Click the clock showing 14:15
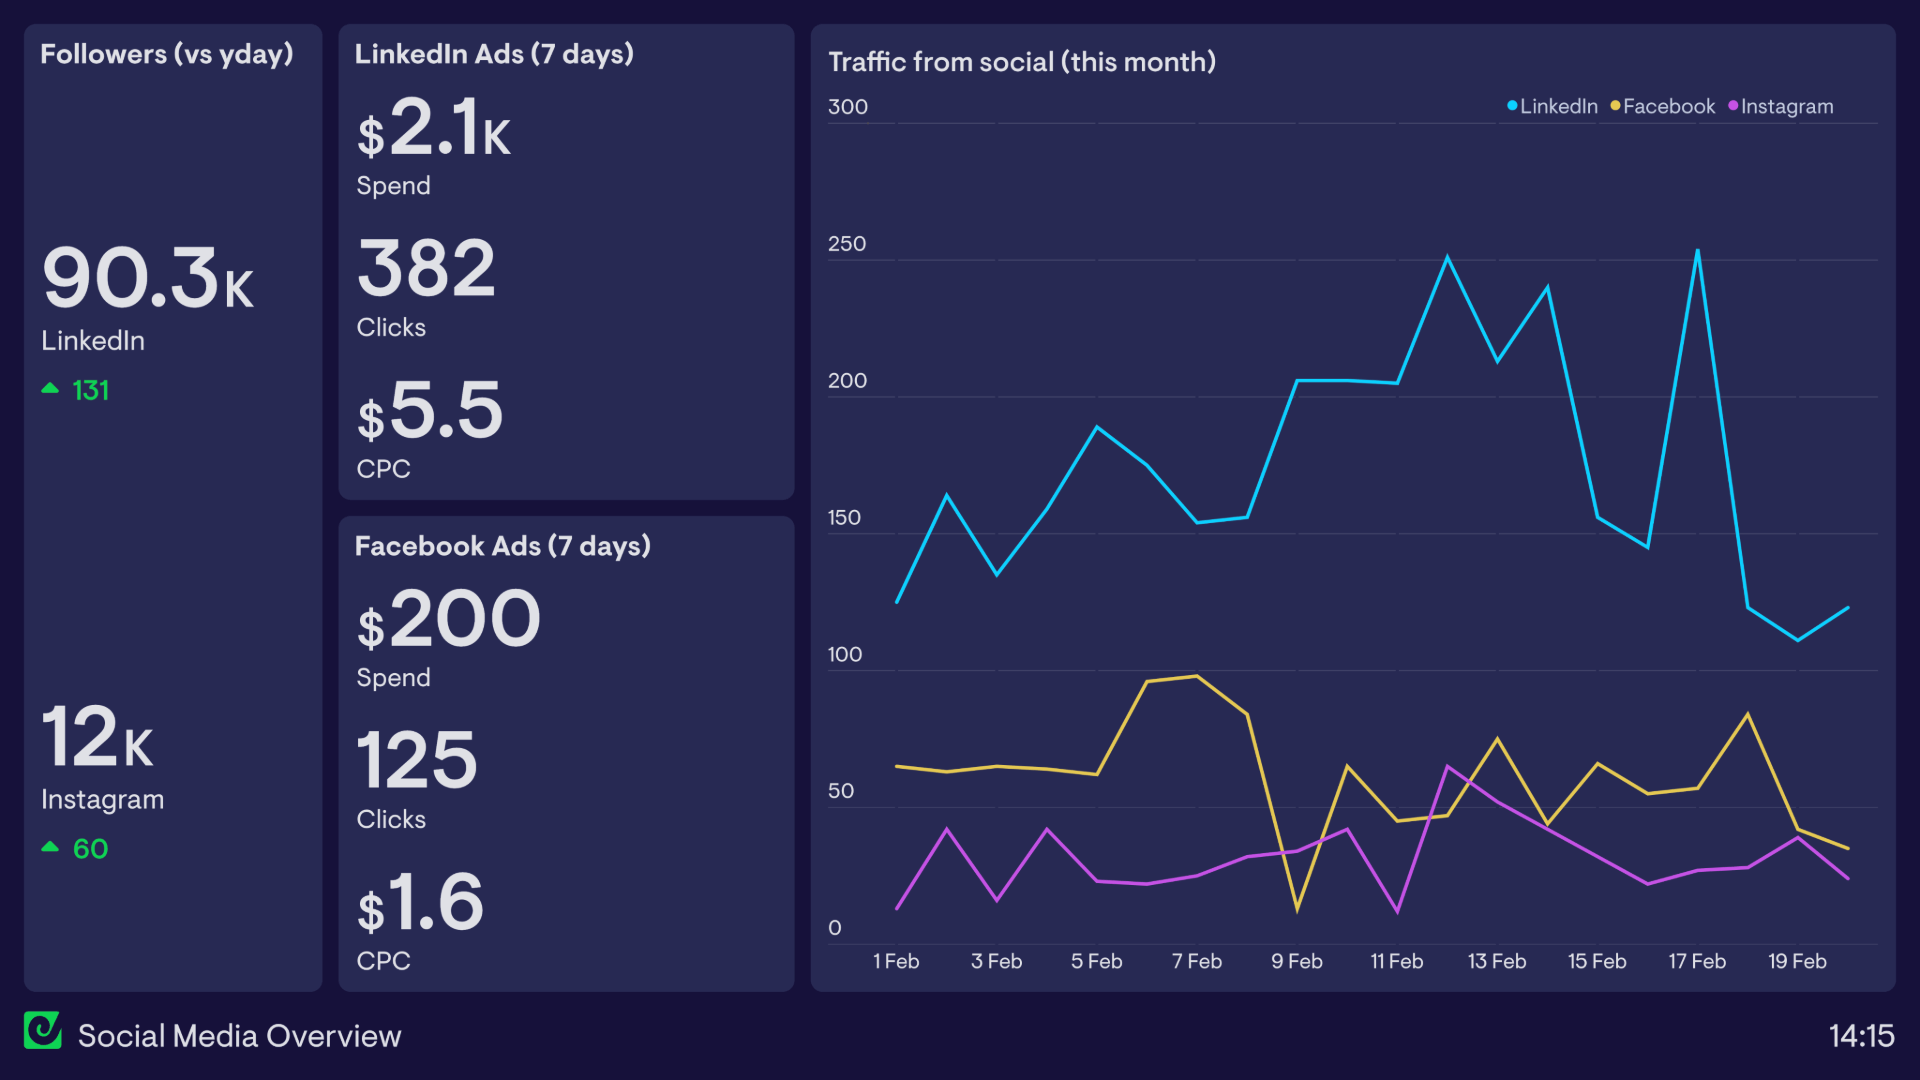This screenshot has height=1080, width=1920. 1862,1035
